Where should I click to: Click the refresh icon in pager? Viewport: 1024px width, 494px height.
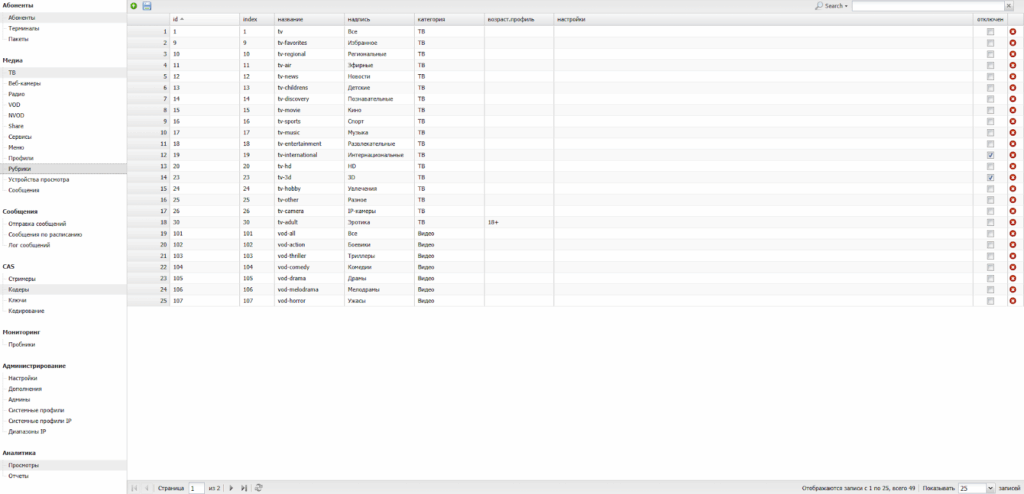[x=259, y=487]
